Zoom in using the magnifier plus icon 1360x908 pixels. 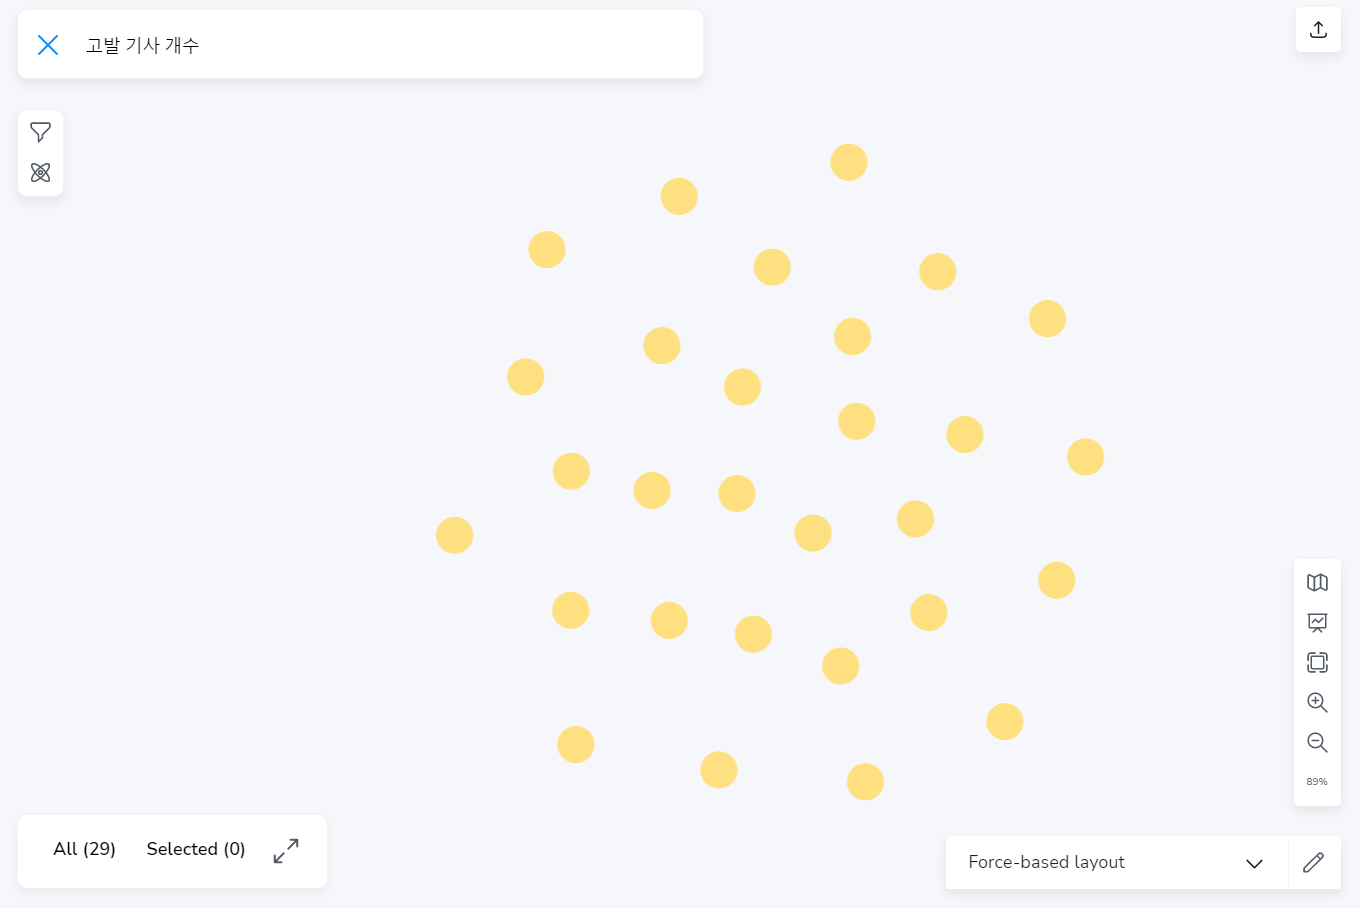pyautogui.click(x=1317, y=702)
